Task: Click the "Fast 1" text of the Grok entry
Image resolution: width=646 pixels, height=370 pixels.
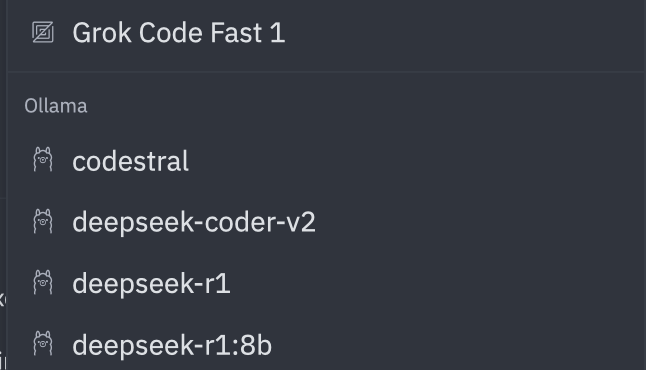Action: pyautogui.click(x=247, y=33)
